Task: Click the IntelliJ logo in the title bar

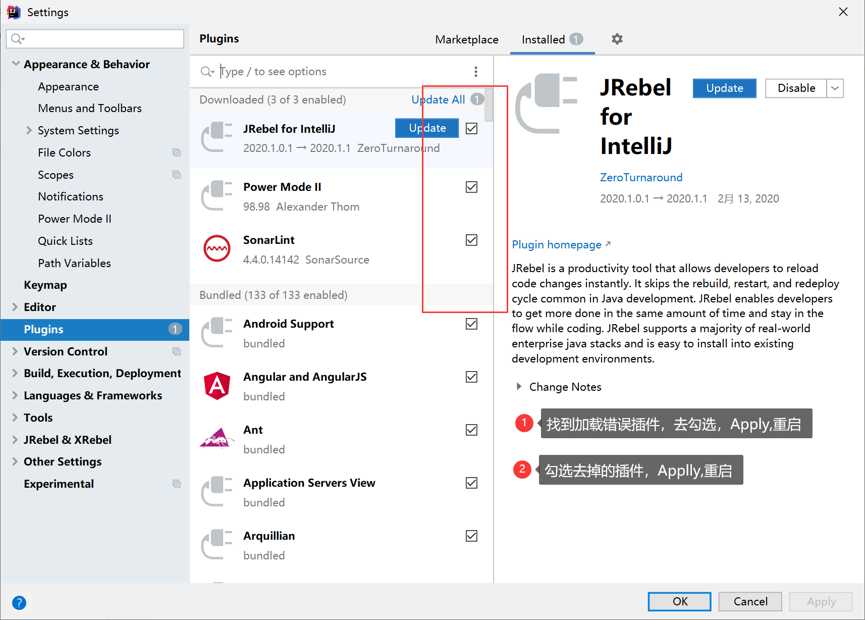Action: pos(13,12)
